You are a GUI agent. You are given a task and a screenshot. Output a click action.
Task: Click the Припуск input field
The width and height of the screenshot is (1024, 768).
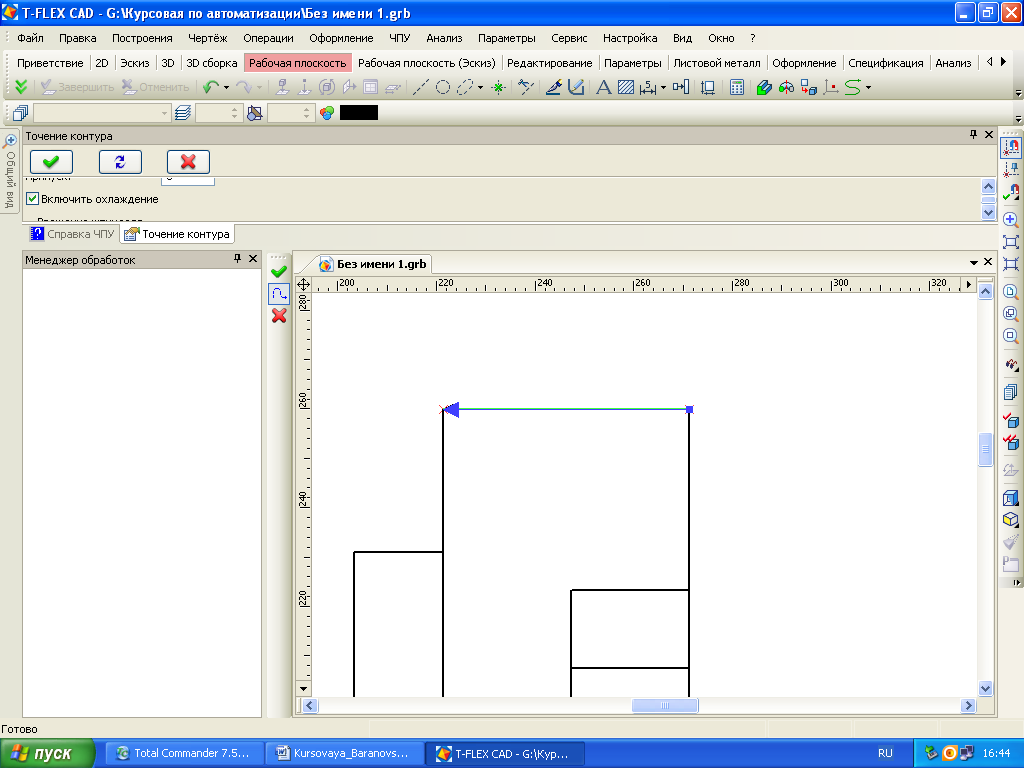point(187,180)
